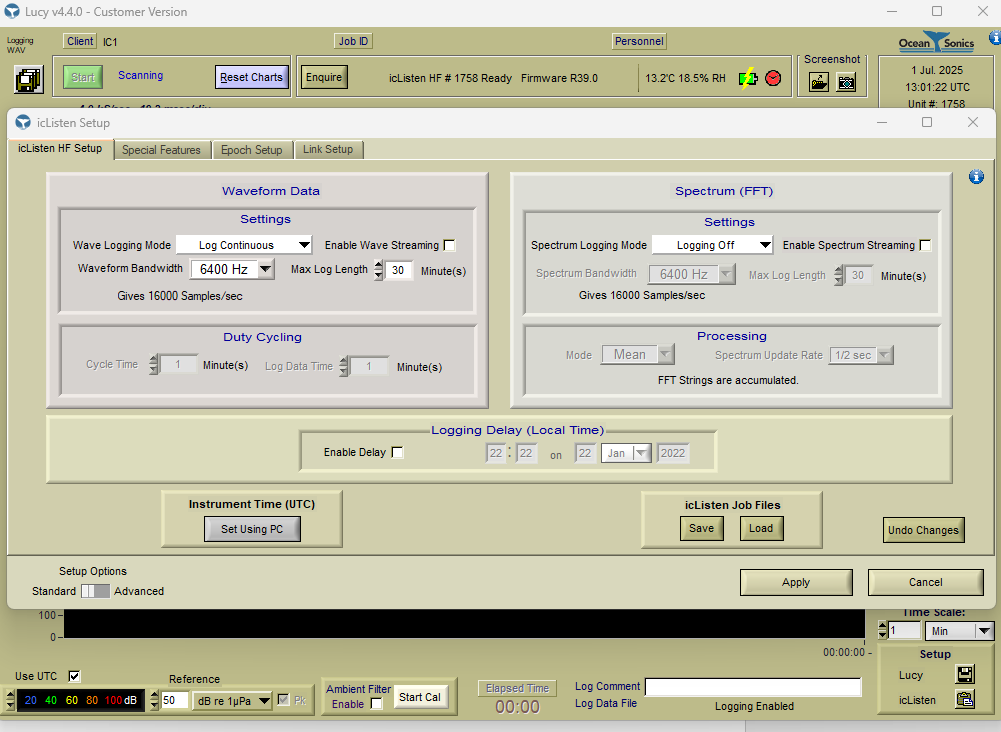Click the dB color scale stepper
The image size is (1001, 732).
[x=10, y=700]
